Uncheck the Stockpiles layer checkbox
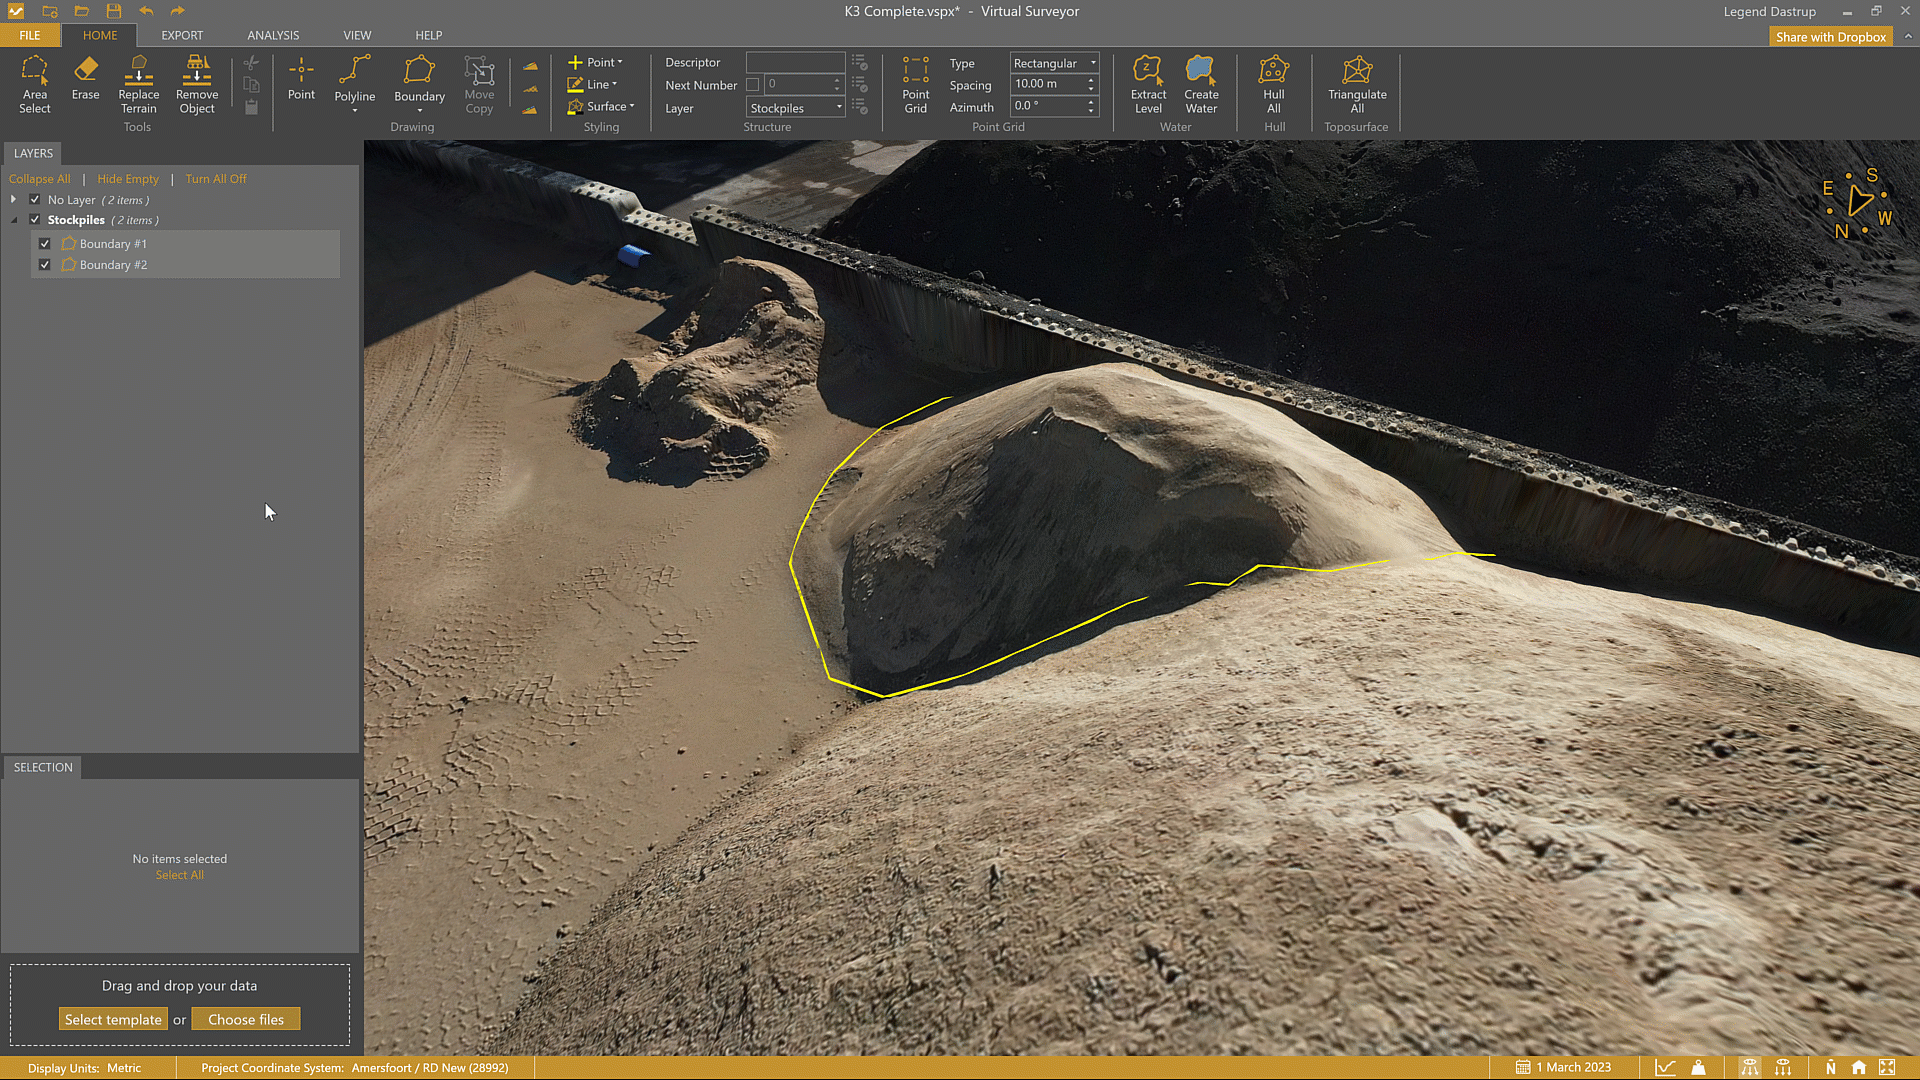 point(35,220)
